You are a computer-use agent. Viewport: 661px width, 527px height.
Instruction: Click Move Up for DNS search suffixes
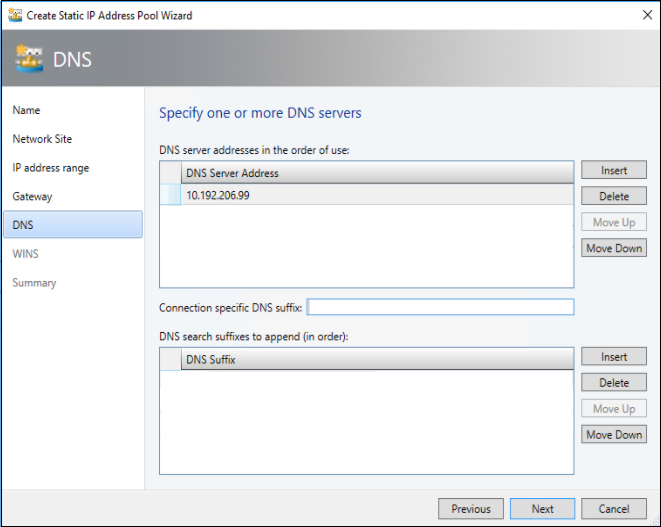pyautogui.click(x=614, y=409)
